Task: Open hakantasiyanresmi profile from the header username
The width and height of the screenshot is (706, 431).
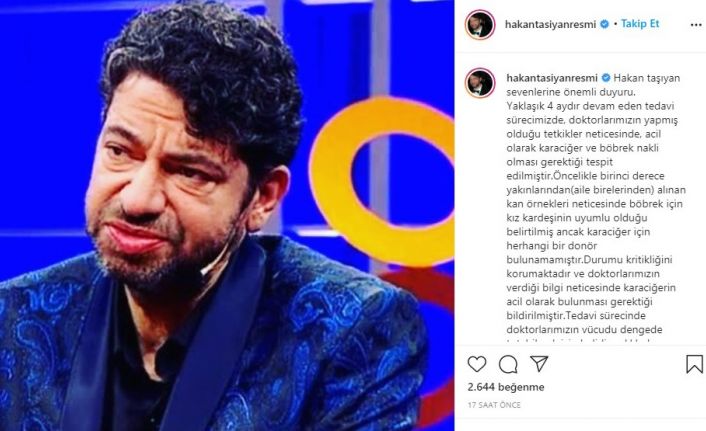Action: pos(550,24)
